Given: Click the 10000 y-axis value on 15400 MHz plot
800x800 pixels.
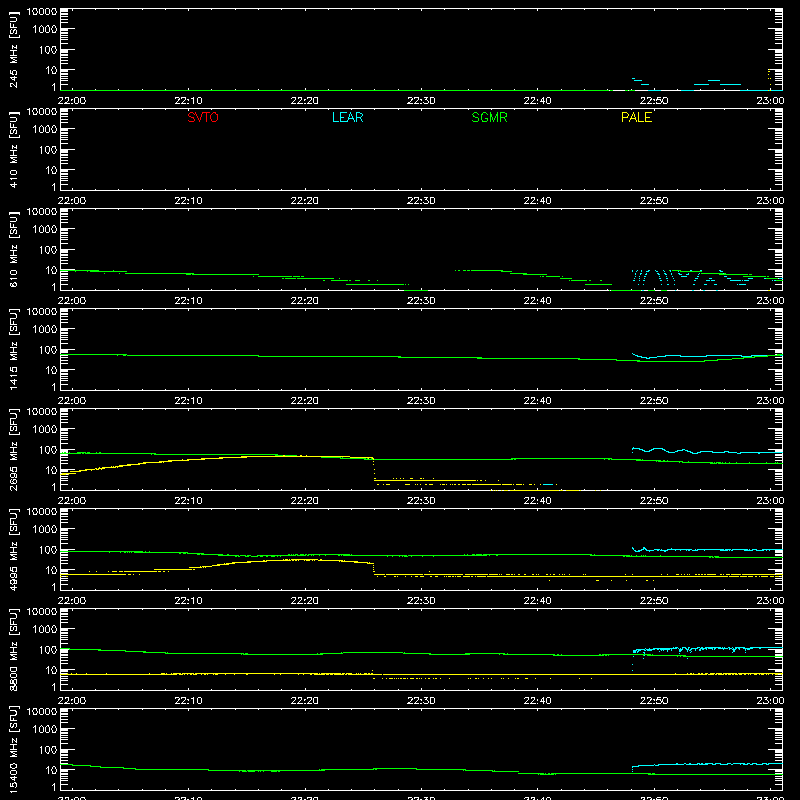Looking at the screenshot, I should 41,712.
